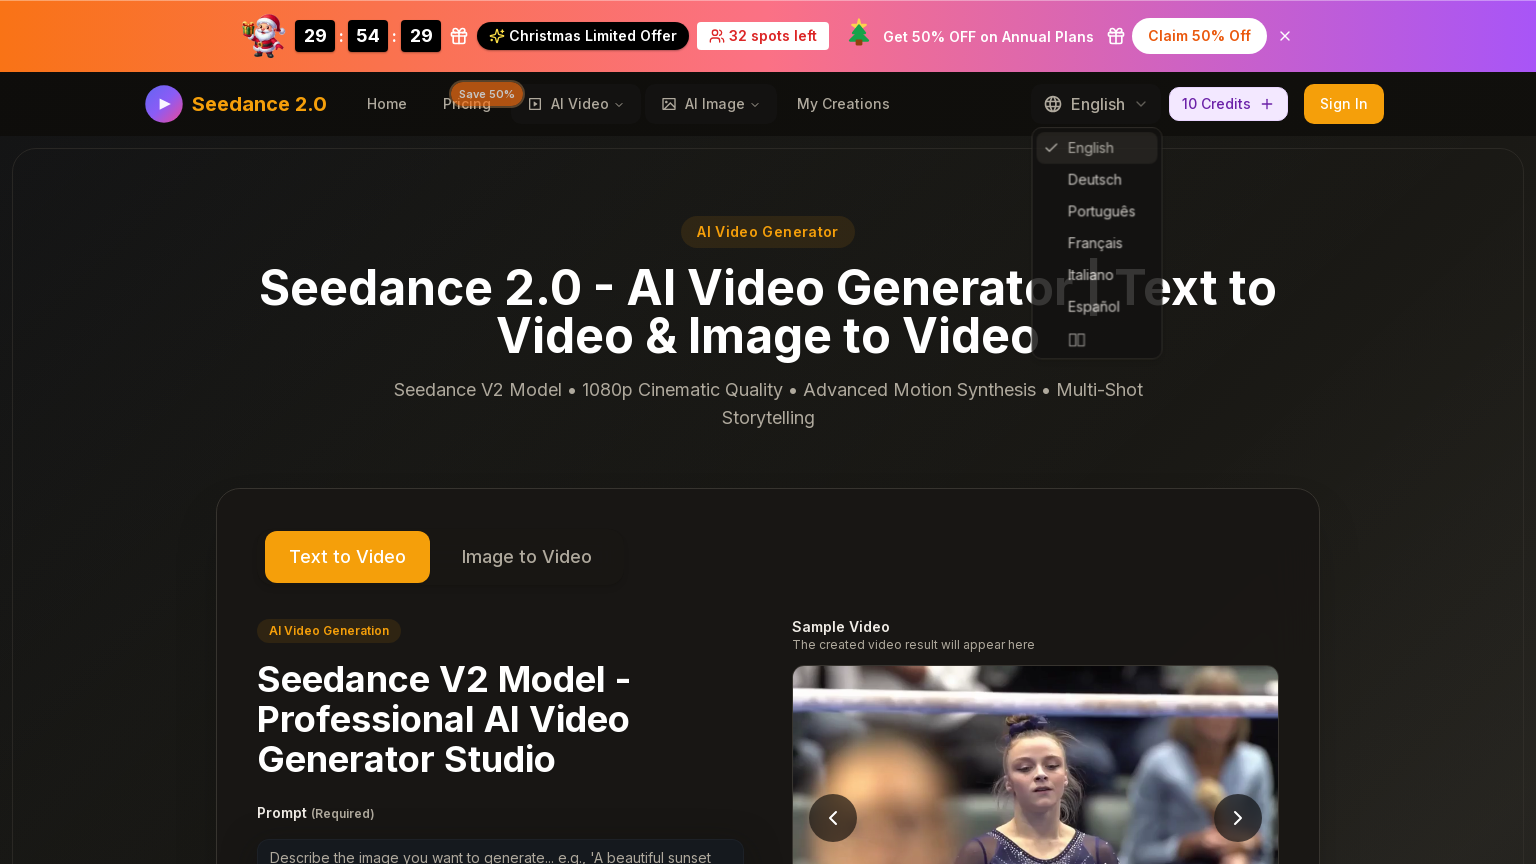Click the prompt description input field
Viewport: 1536px width, 864px height.
[500, 857]
